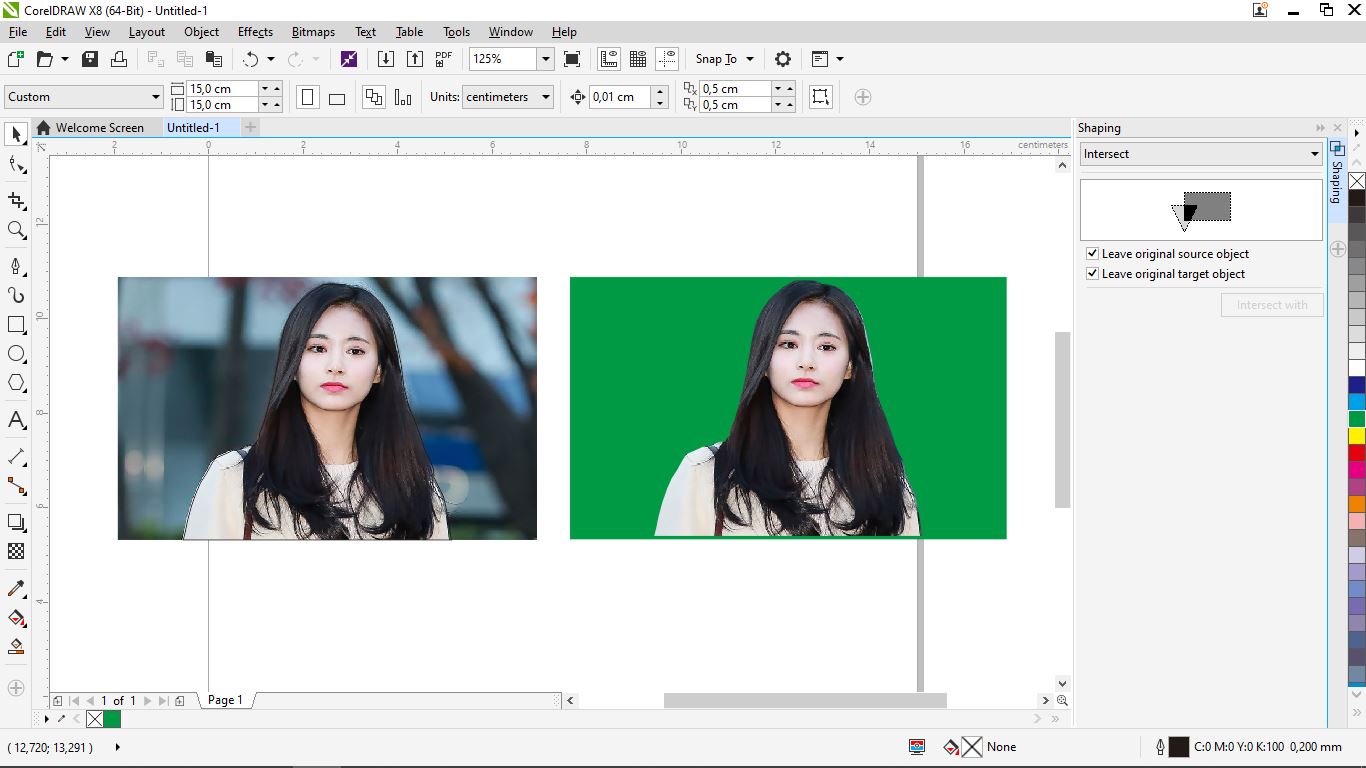The height and width of the screenshot is (768, 1366).
Task: Click the Intersect with button
Action: [x=1271, y=305]
